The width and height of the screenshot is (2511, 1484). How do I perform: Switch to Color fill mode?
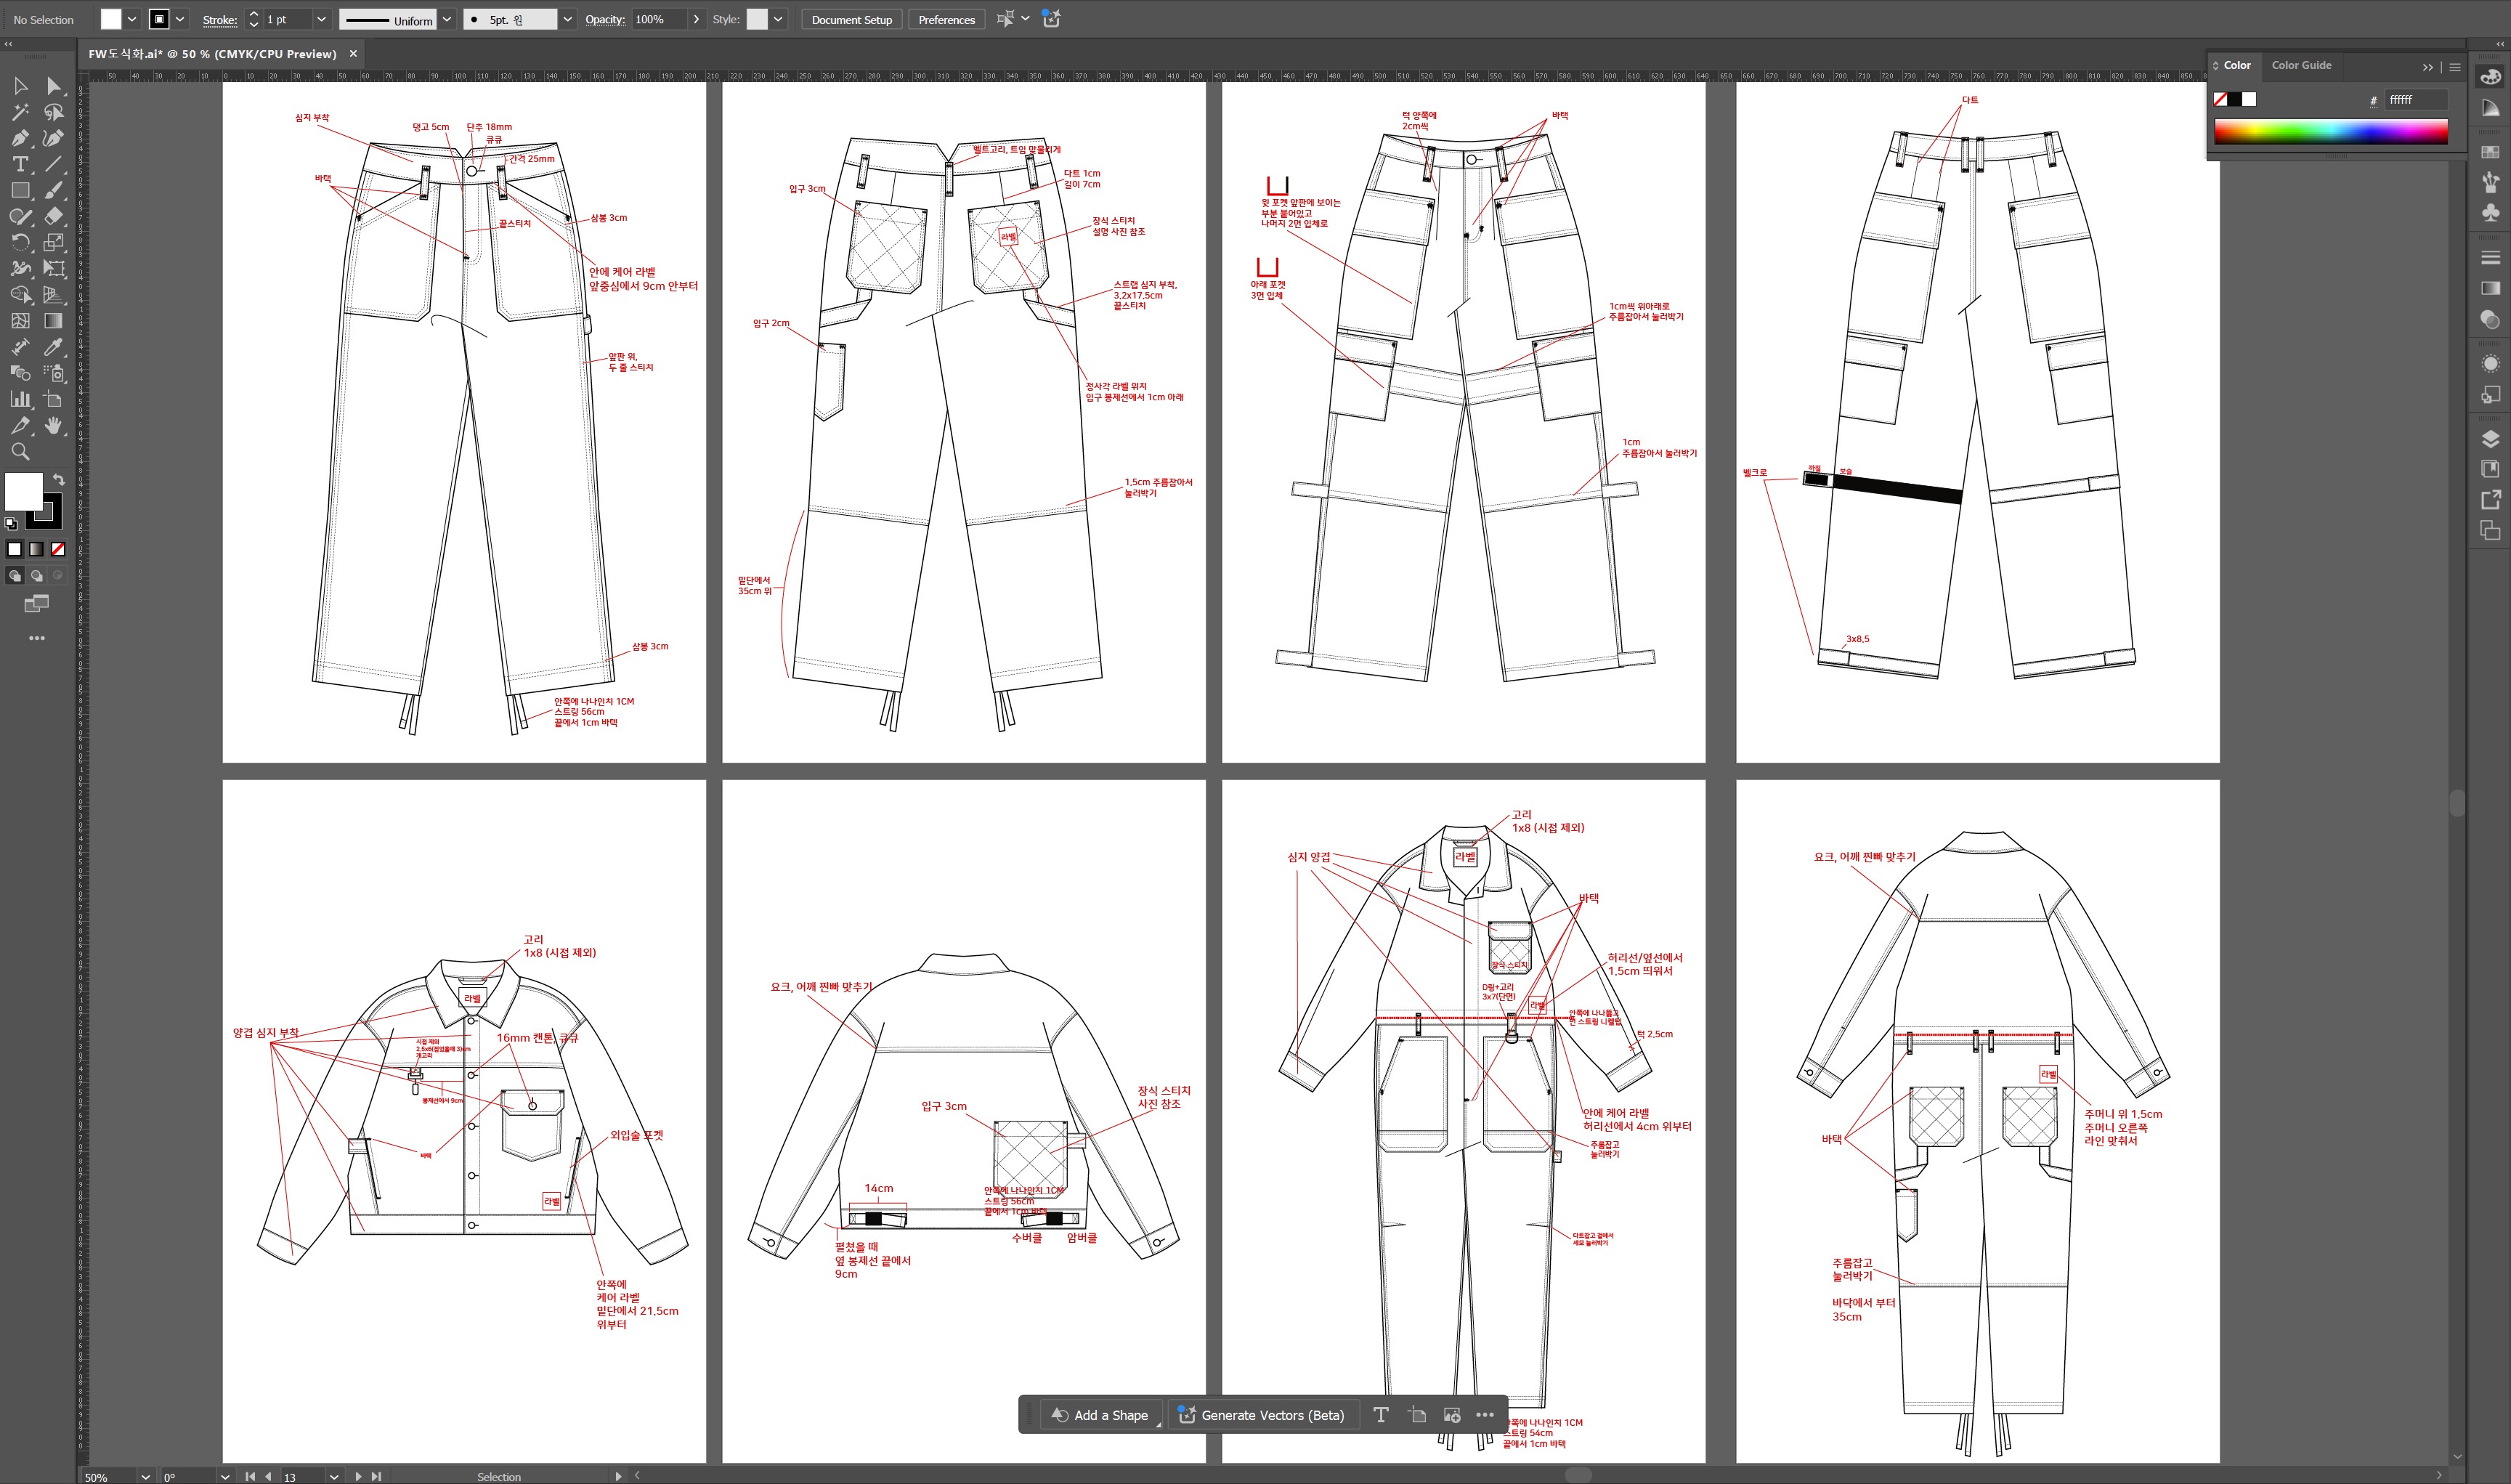[x=15, y=549]
